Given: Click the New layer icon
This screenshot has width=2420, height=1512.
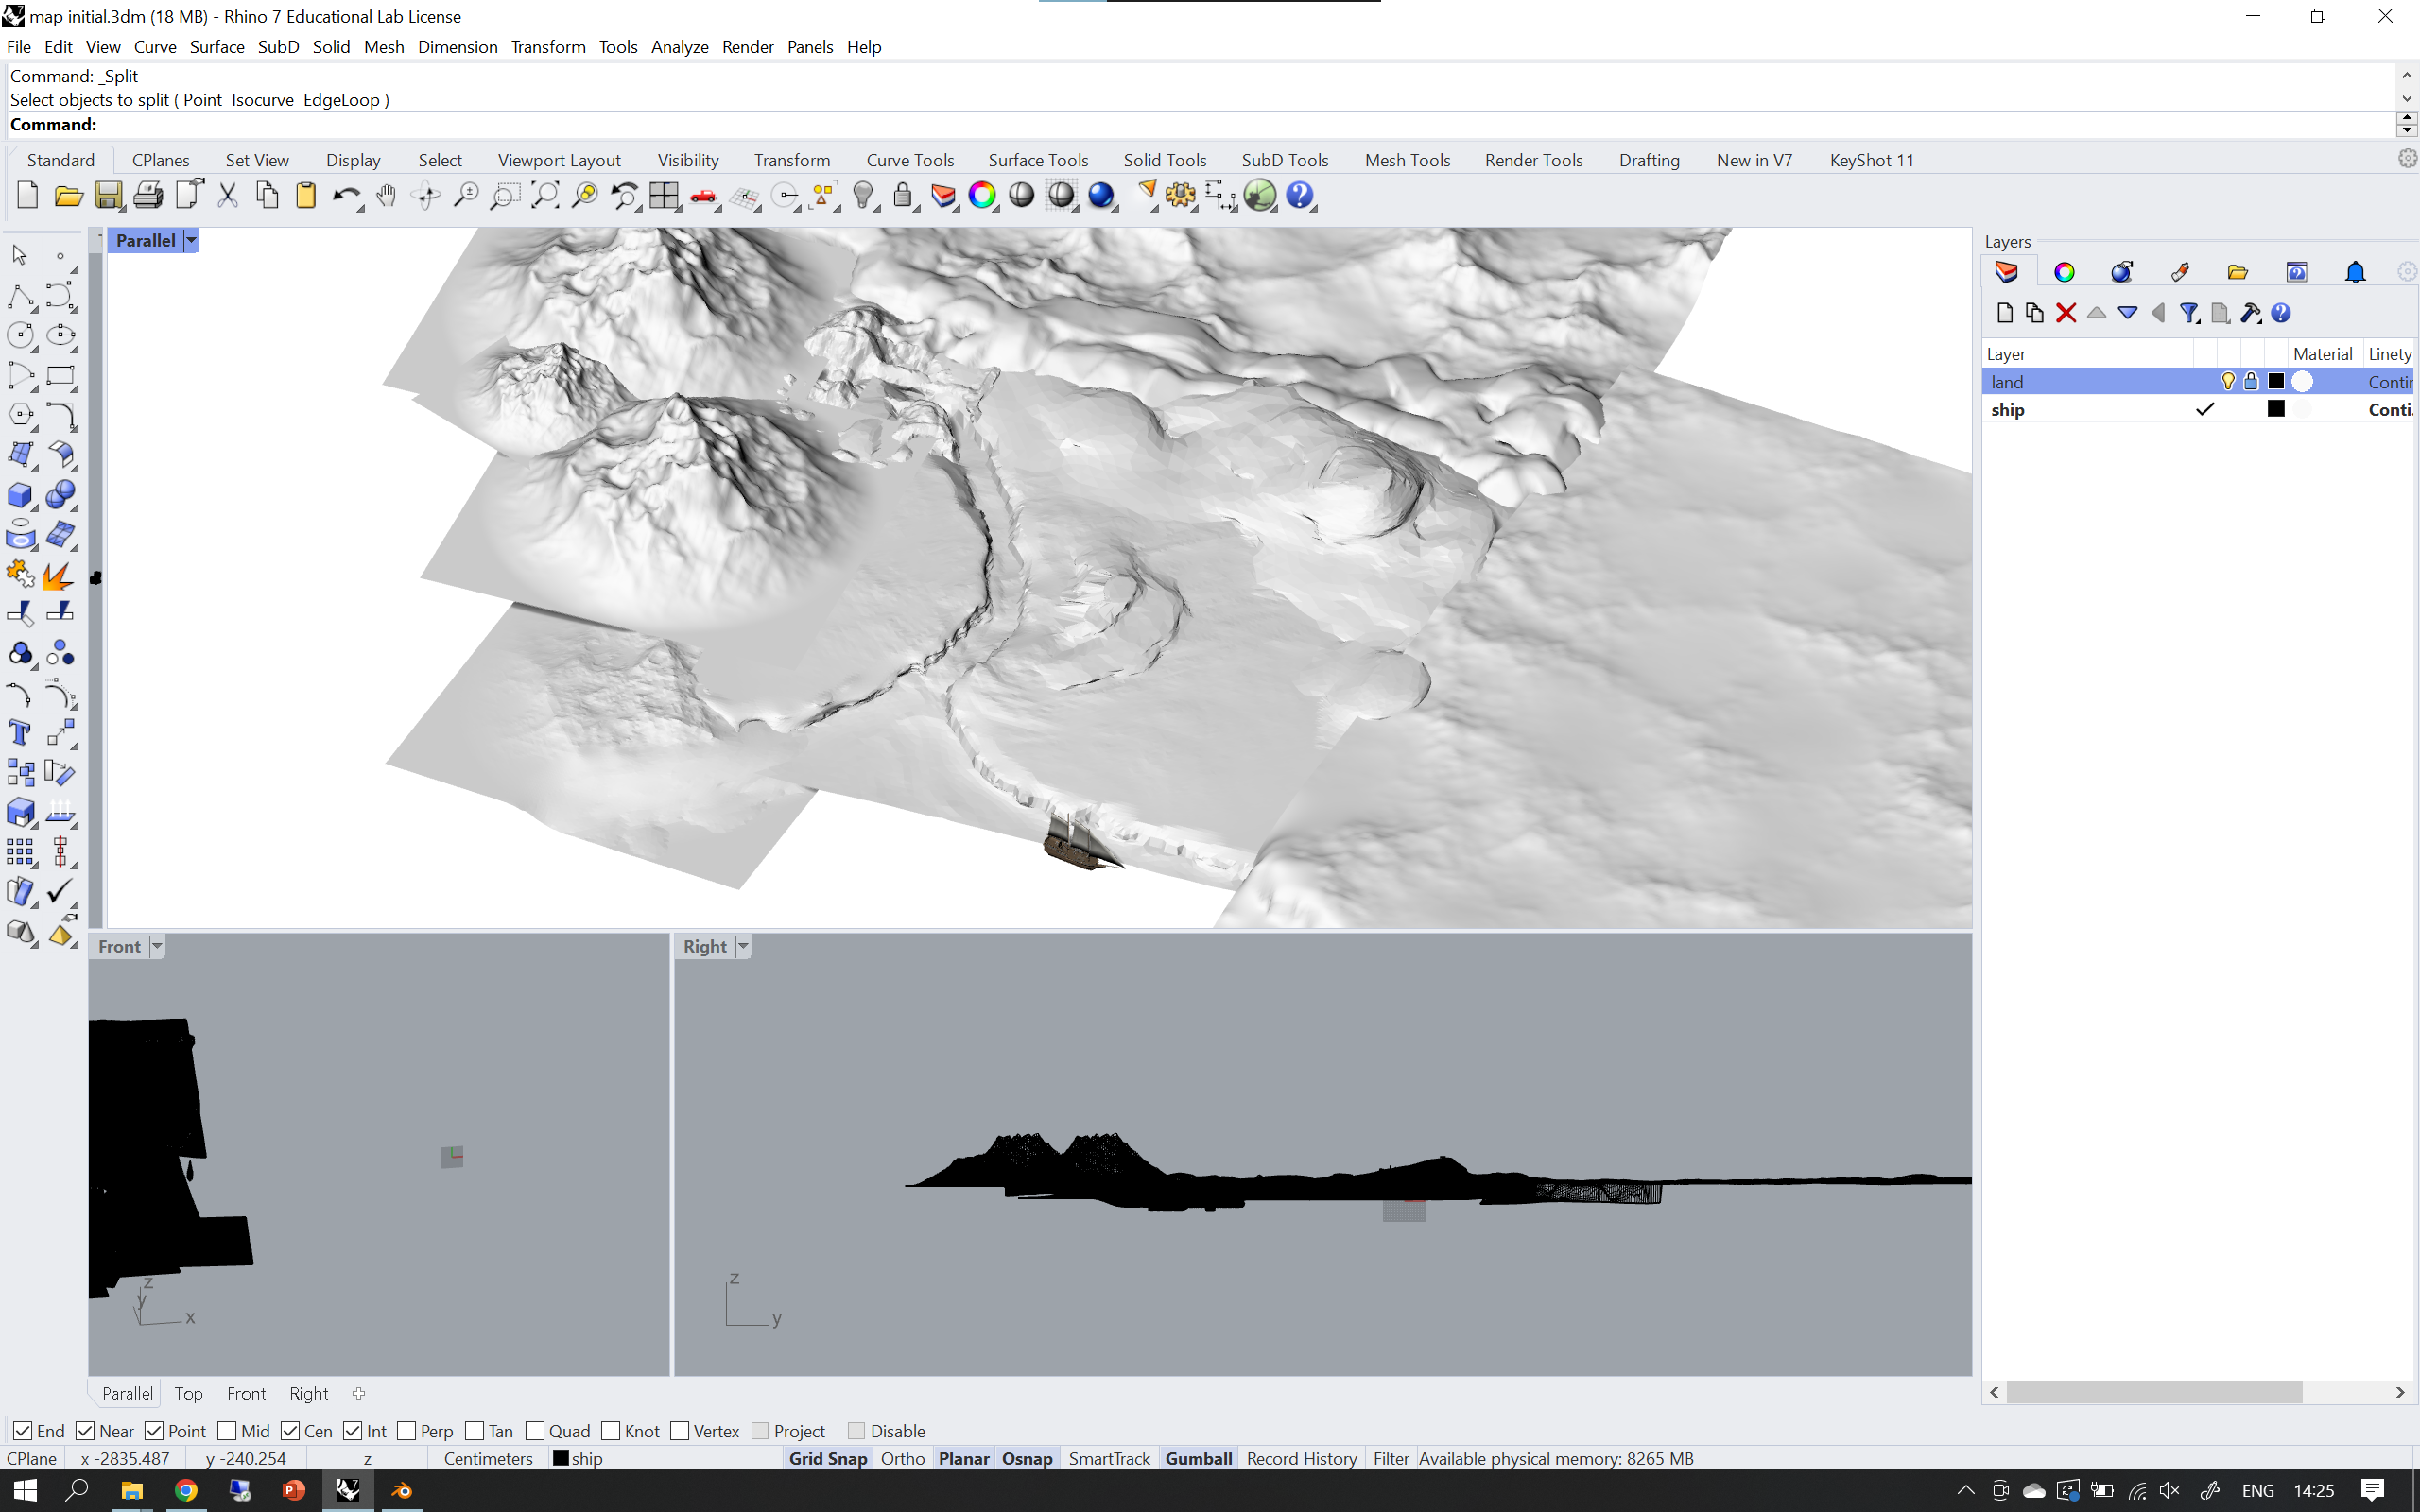Looking at the screenshot, I should pyautogui.click(x=2004, y=313).
